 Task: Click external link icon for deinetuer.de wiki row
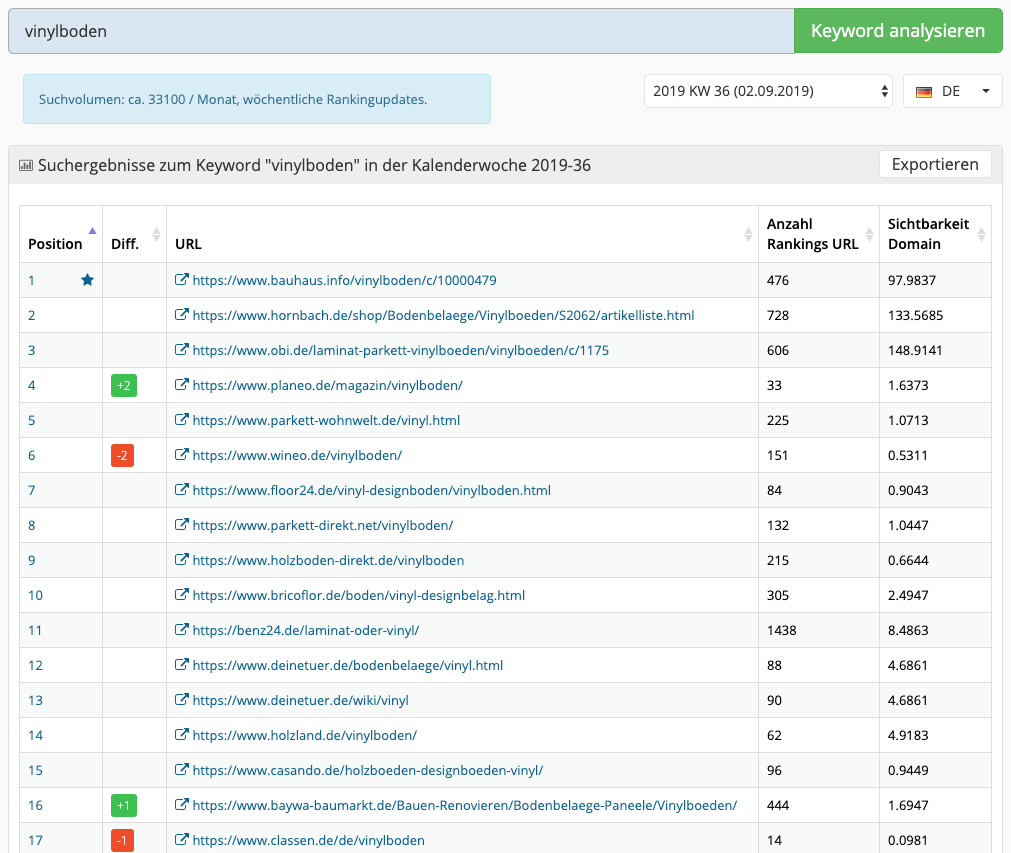coord(182,699)
